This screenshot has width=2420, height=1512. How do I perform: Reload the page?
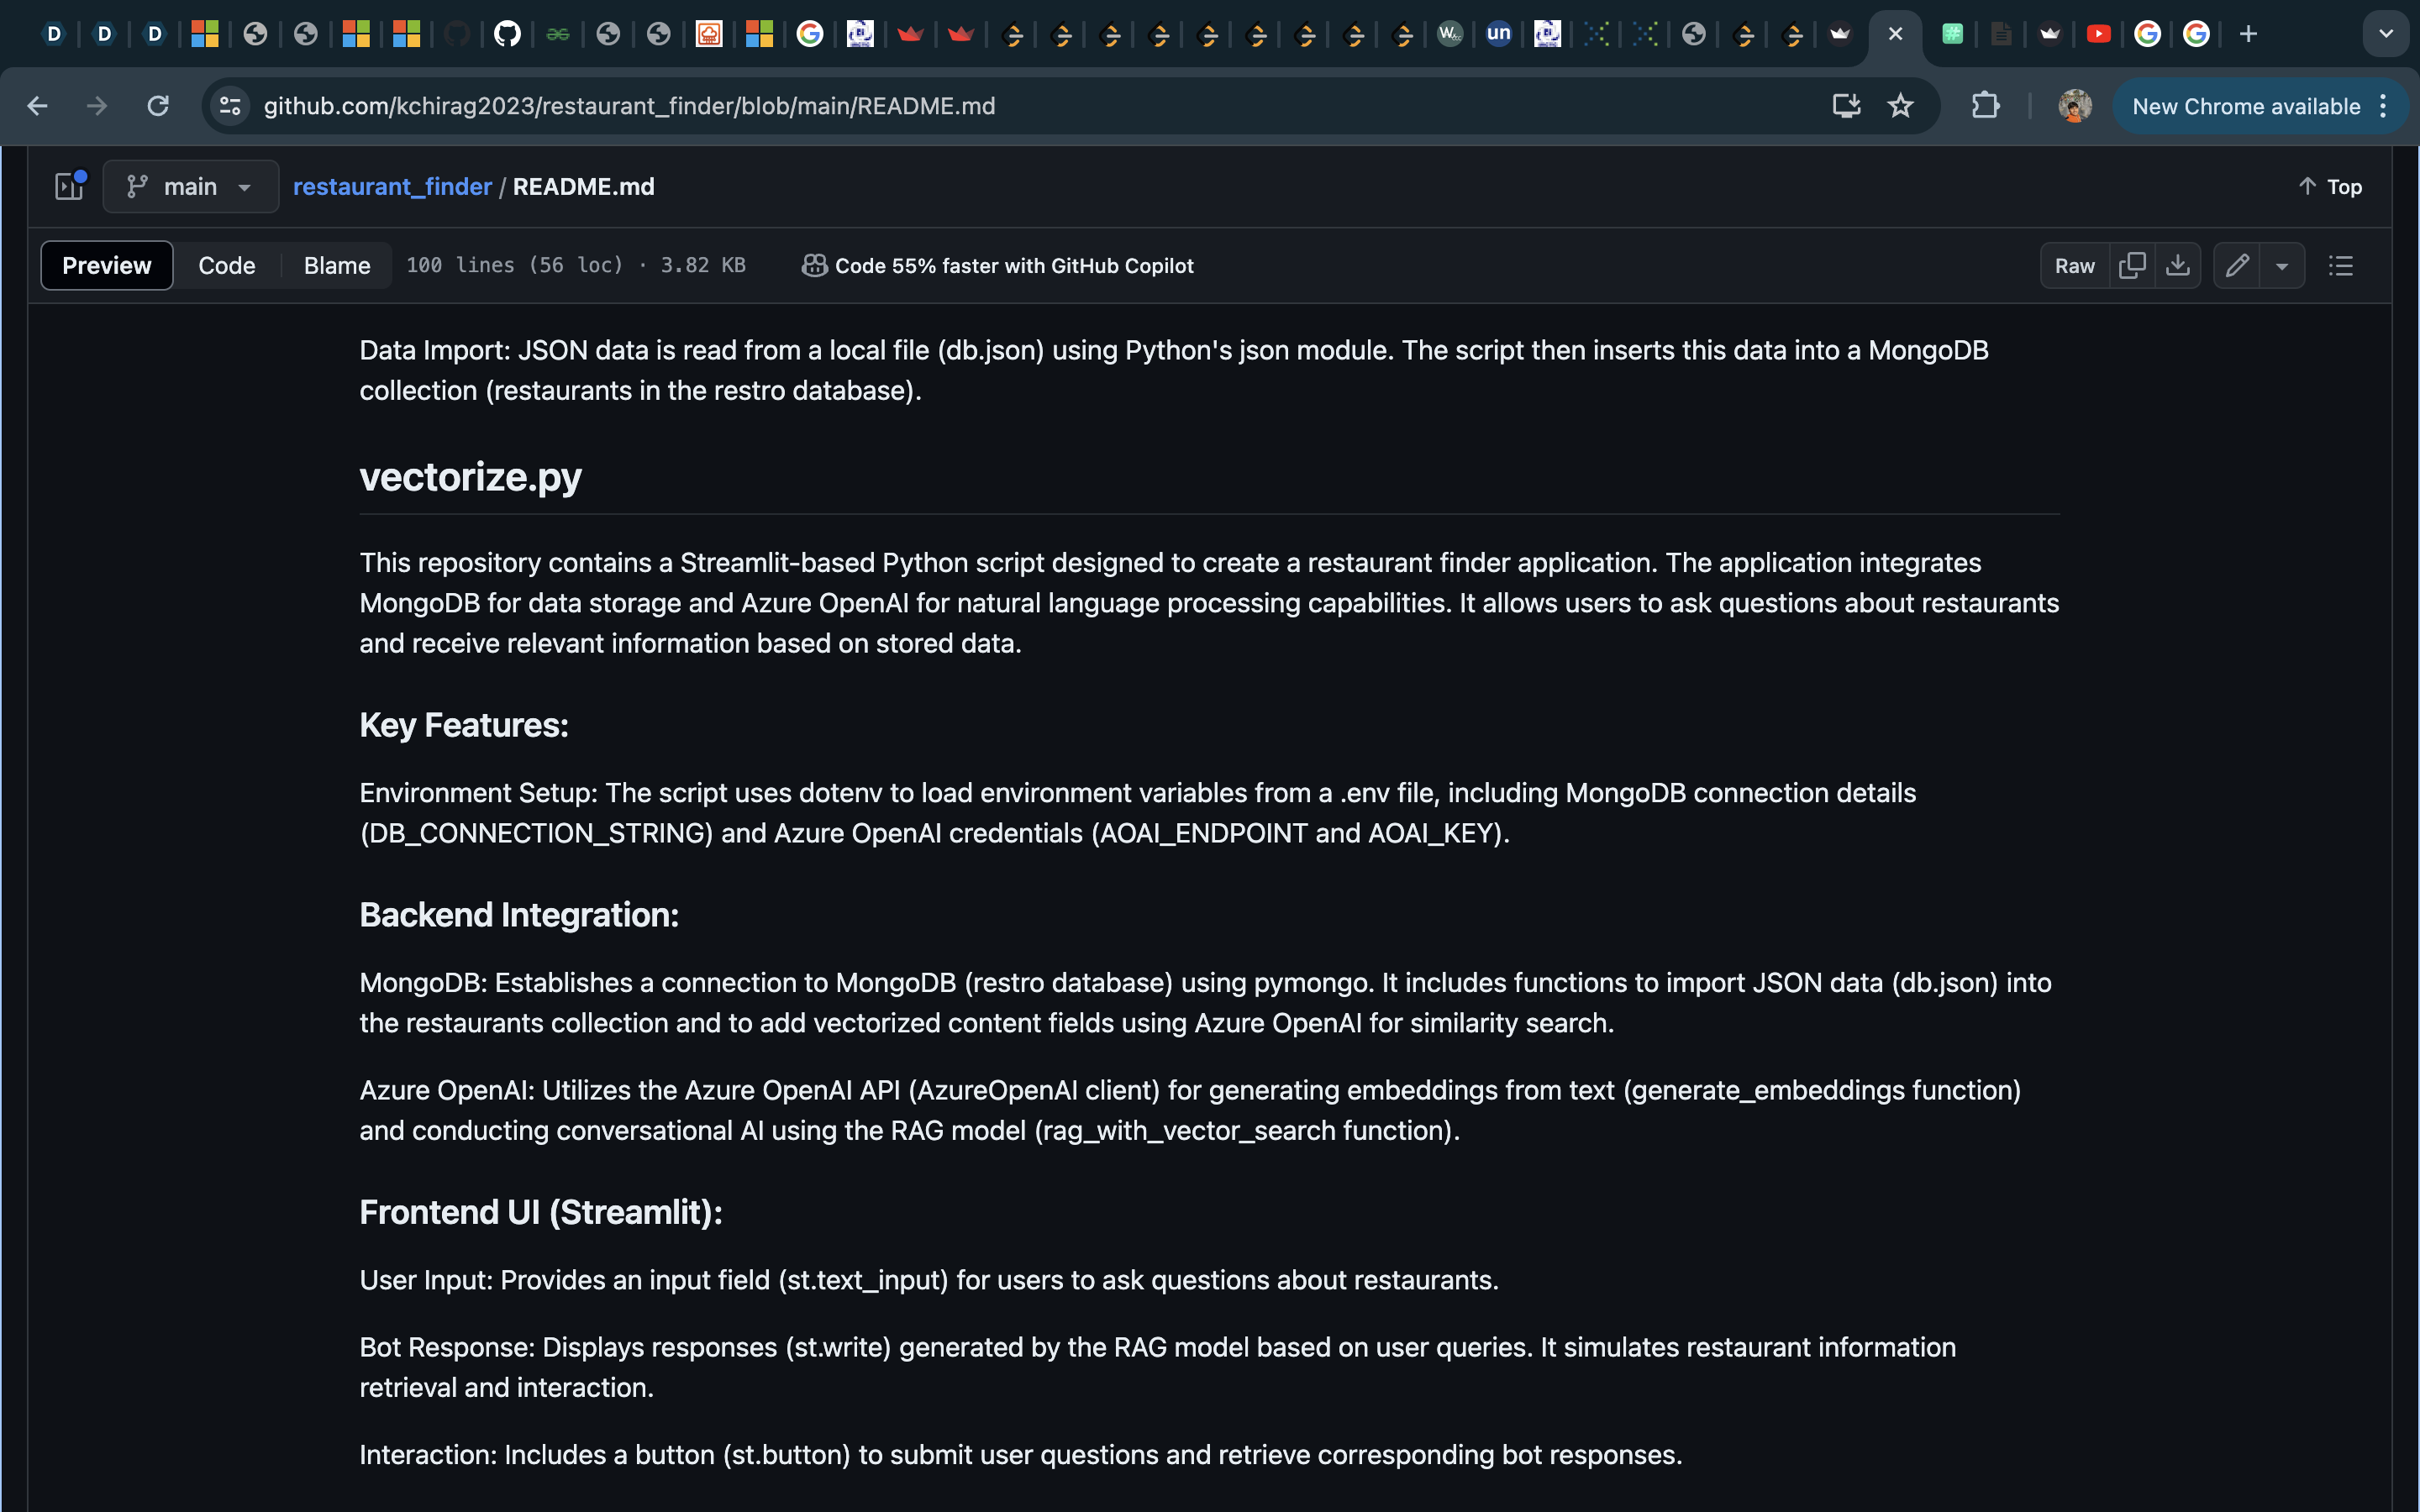[158, 106]
